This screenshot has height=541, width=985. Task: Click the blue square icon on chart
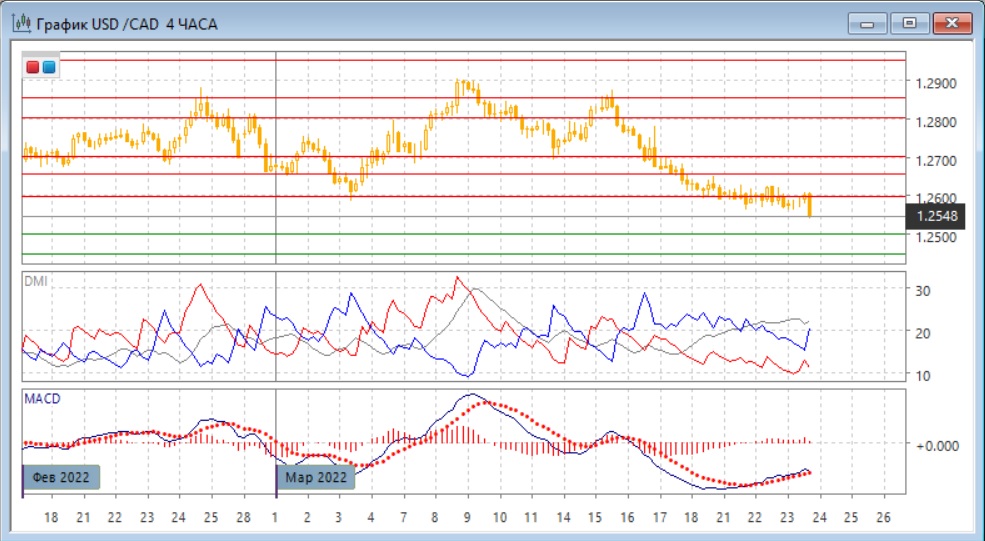(x=48, y=67)
